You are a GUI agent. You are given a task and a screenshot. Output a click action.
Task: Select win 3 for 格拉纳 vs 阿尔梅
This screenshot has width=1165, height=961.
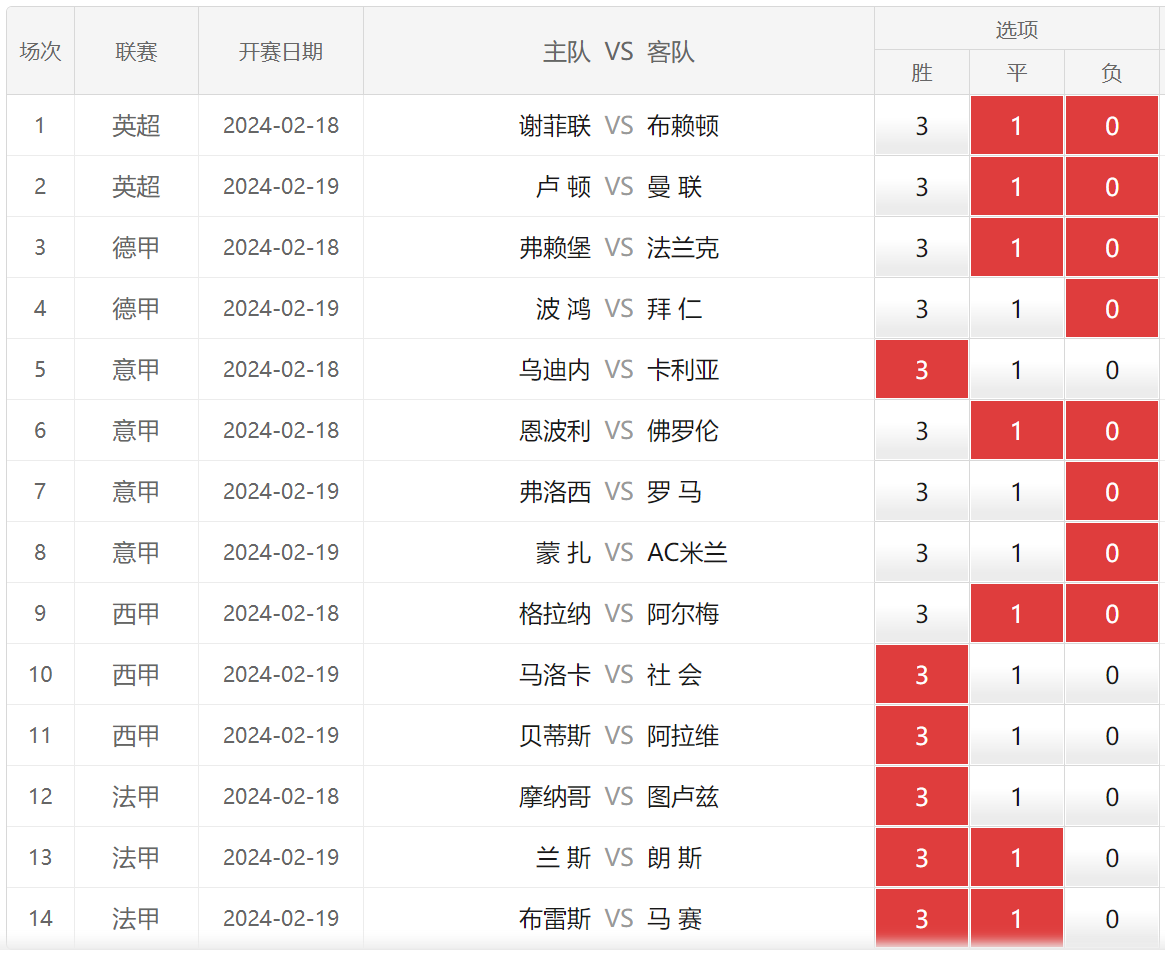click(921, 613)
